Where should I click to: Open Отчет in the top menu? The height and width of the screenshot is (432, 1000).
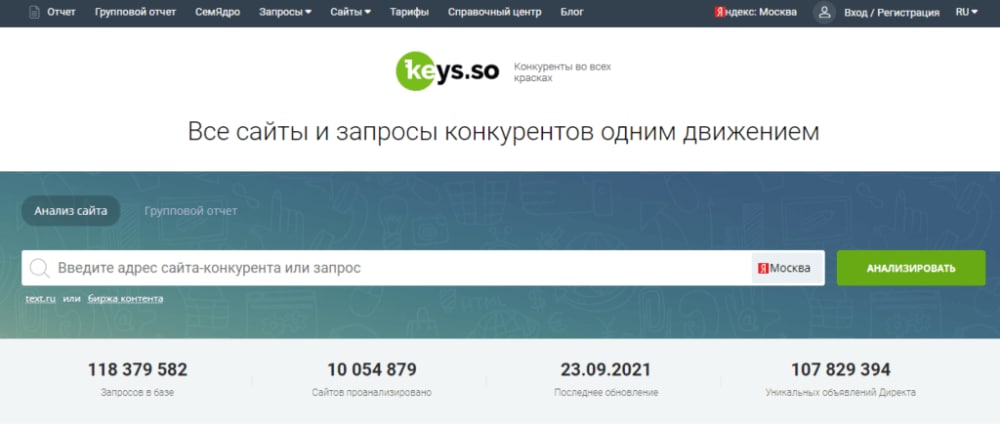tap(61, 12)
